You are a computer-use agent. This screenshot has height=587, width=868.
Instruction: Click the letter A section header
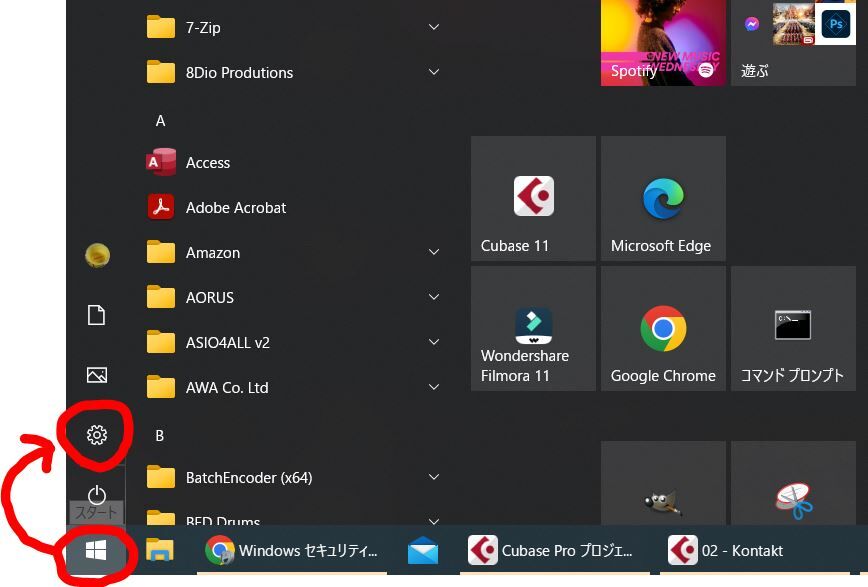[161, 121]
